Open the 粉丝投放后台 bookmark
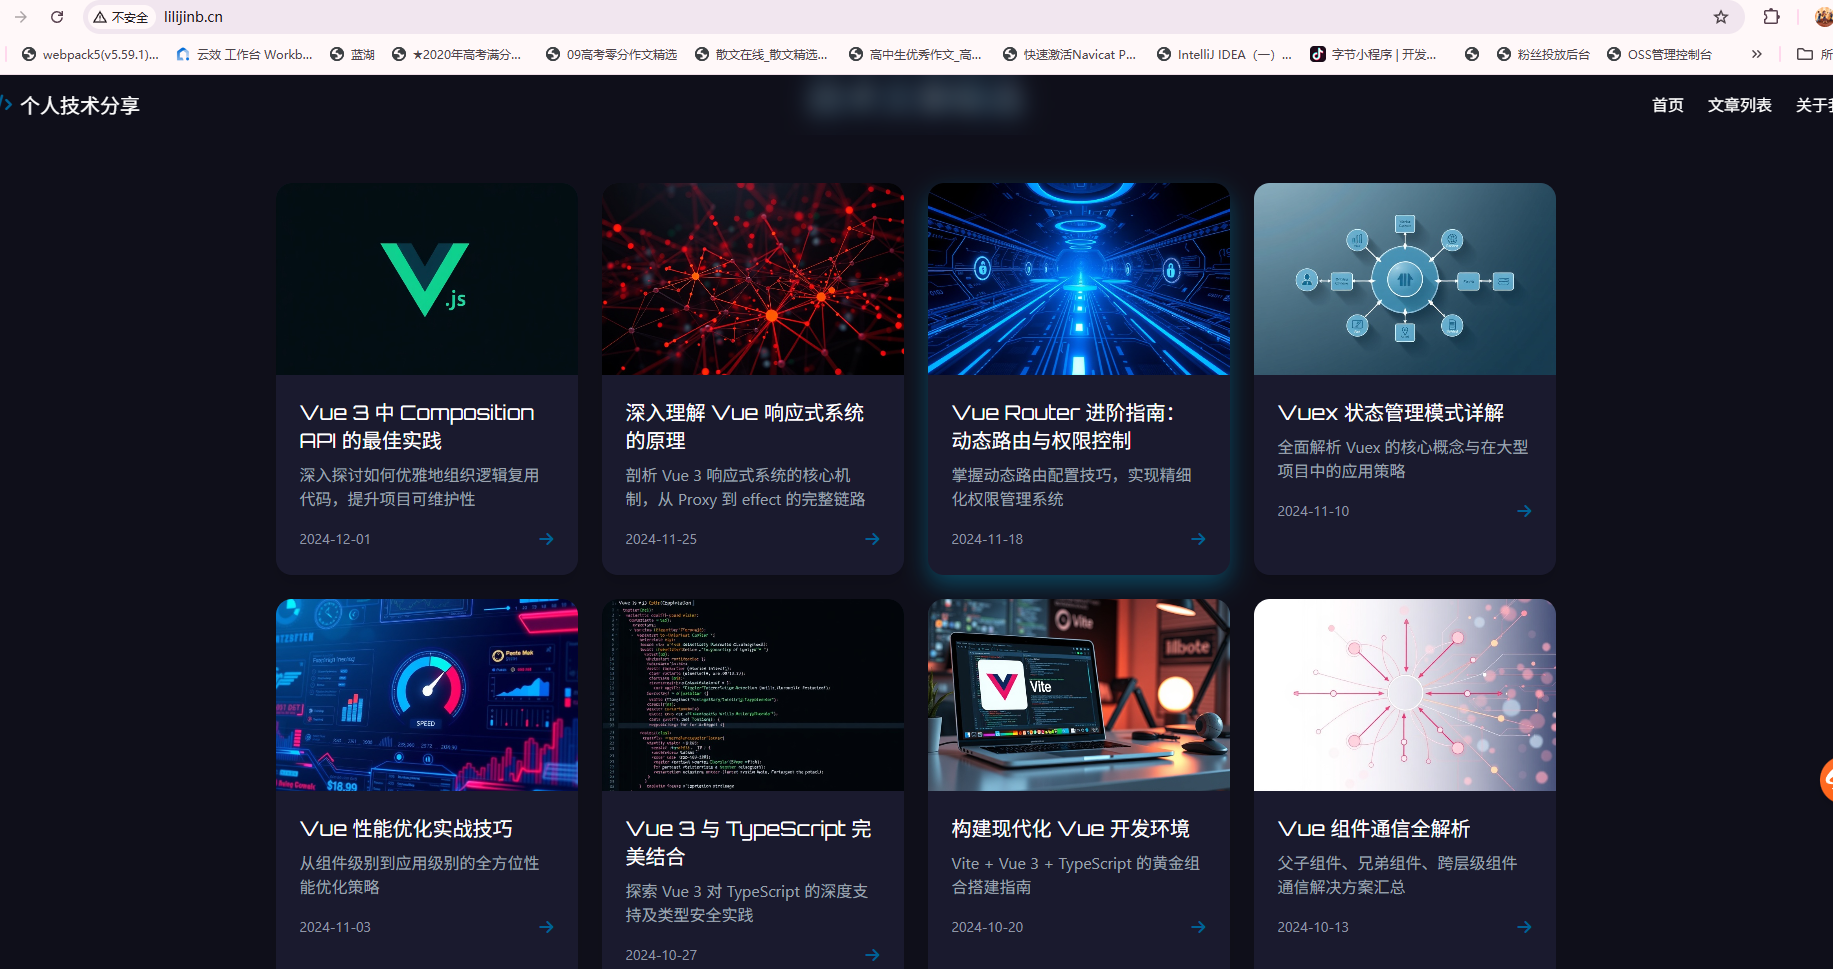The image size is (1833, 969). 1543,54
